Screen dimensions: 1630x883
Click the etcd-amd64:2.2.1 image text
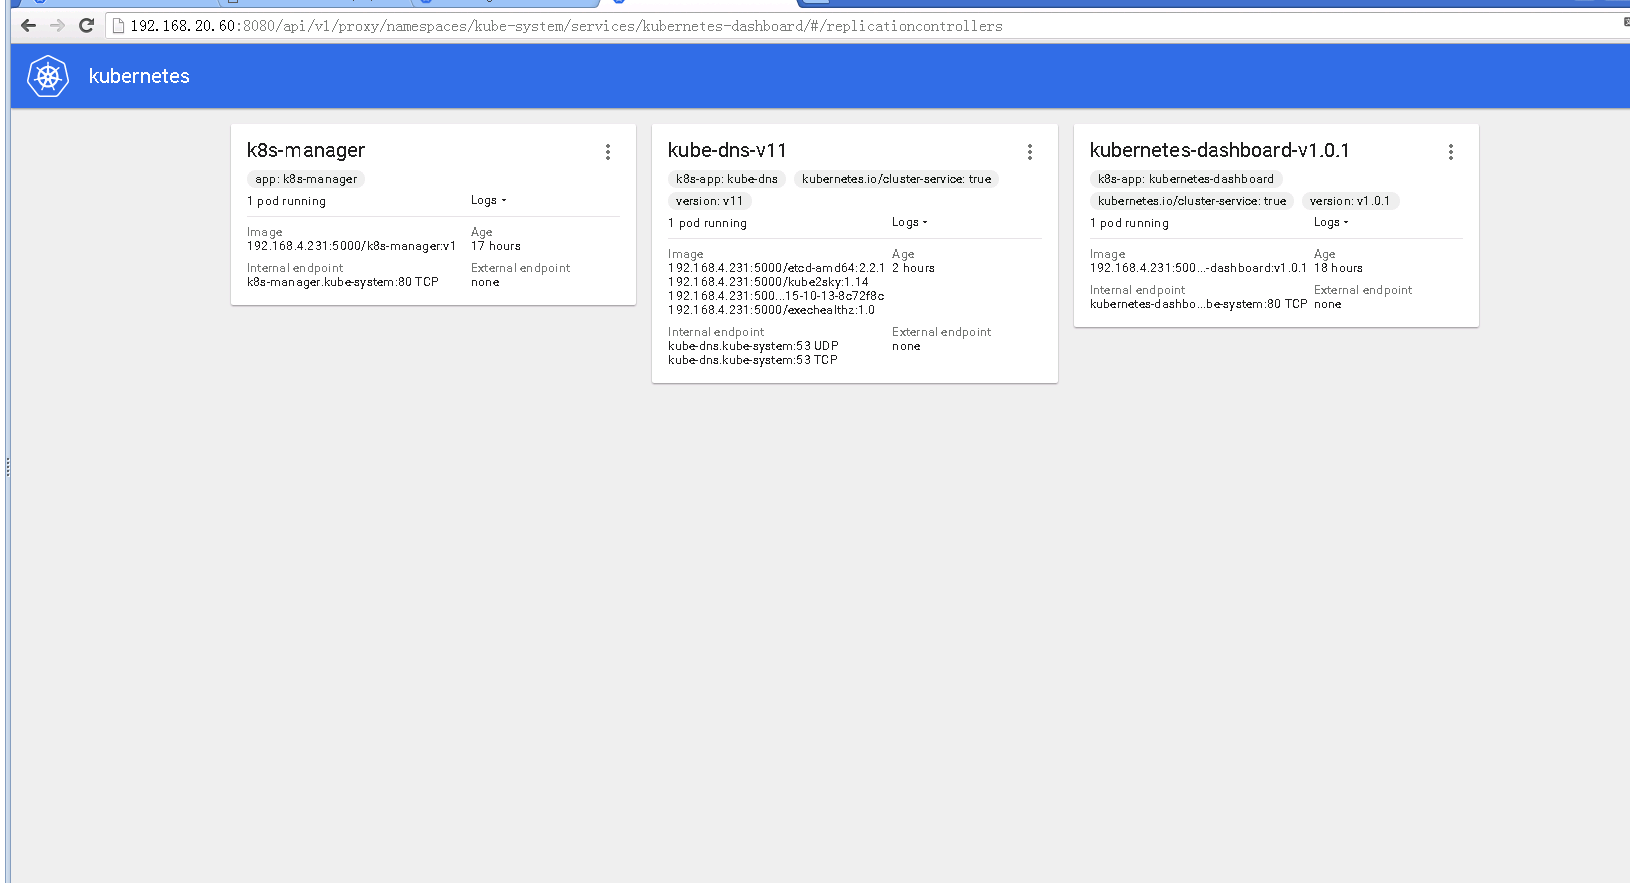click(x=776, y=268)
